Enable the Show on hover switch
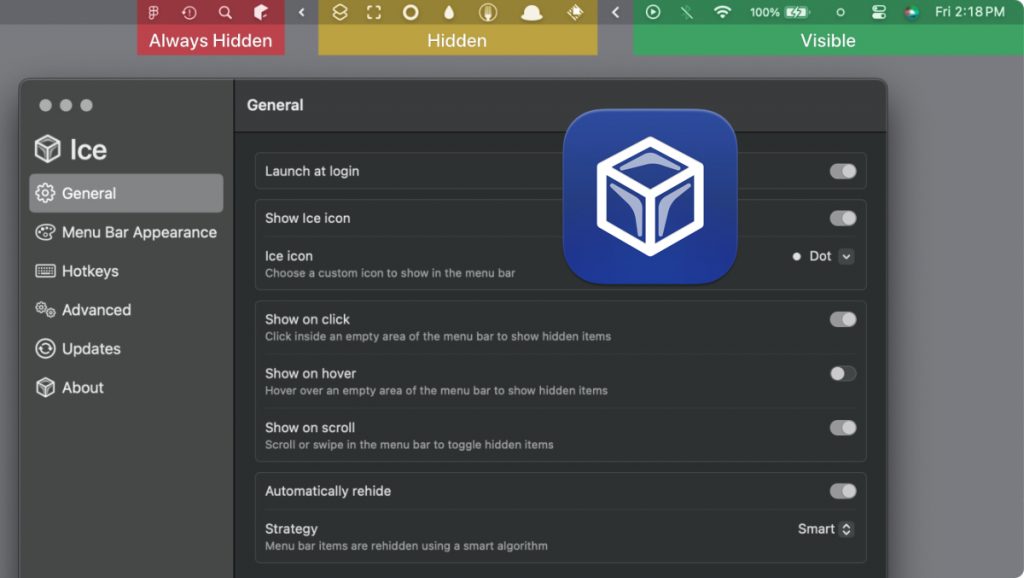This screenshot has height=578, width=1024. pyautogui.click(x=842, y=373)
